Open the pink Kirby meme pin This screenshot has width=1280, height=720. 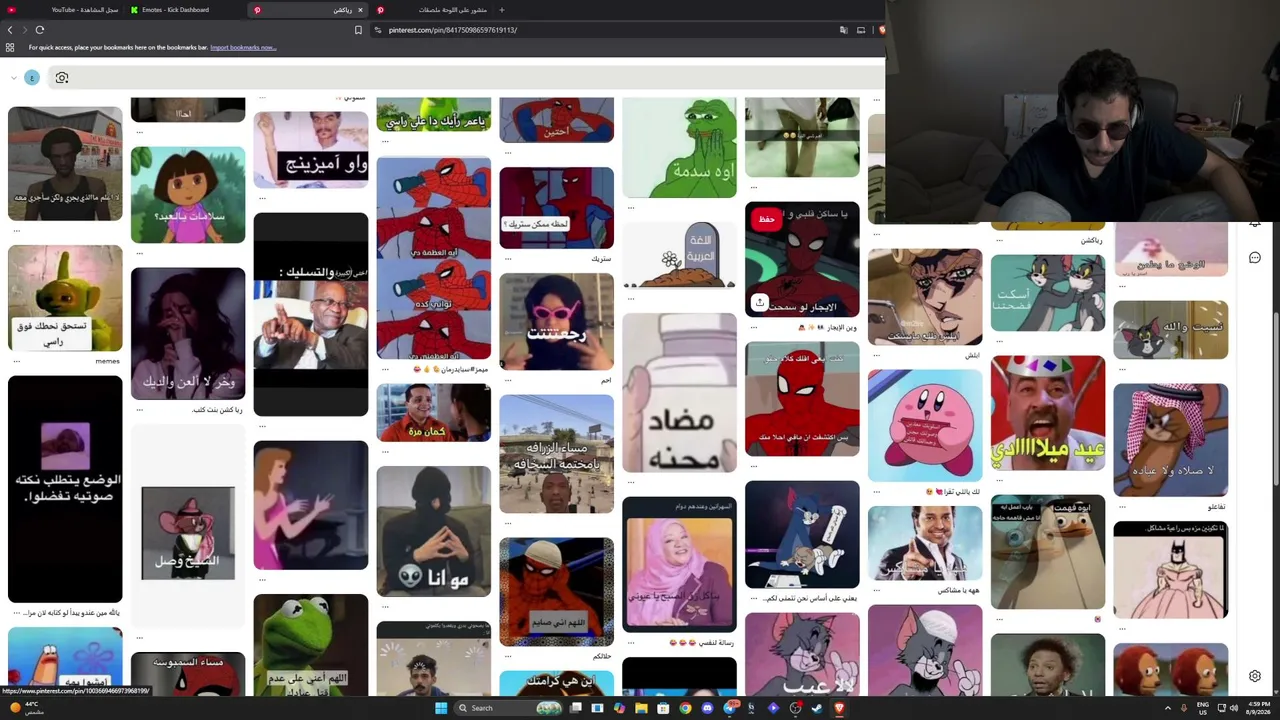(925, 425)
